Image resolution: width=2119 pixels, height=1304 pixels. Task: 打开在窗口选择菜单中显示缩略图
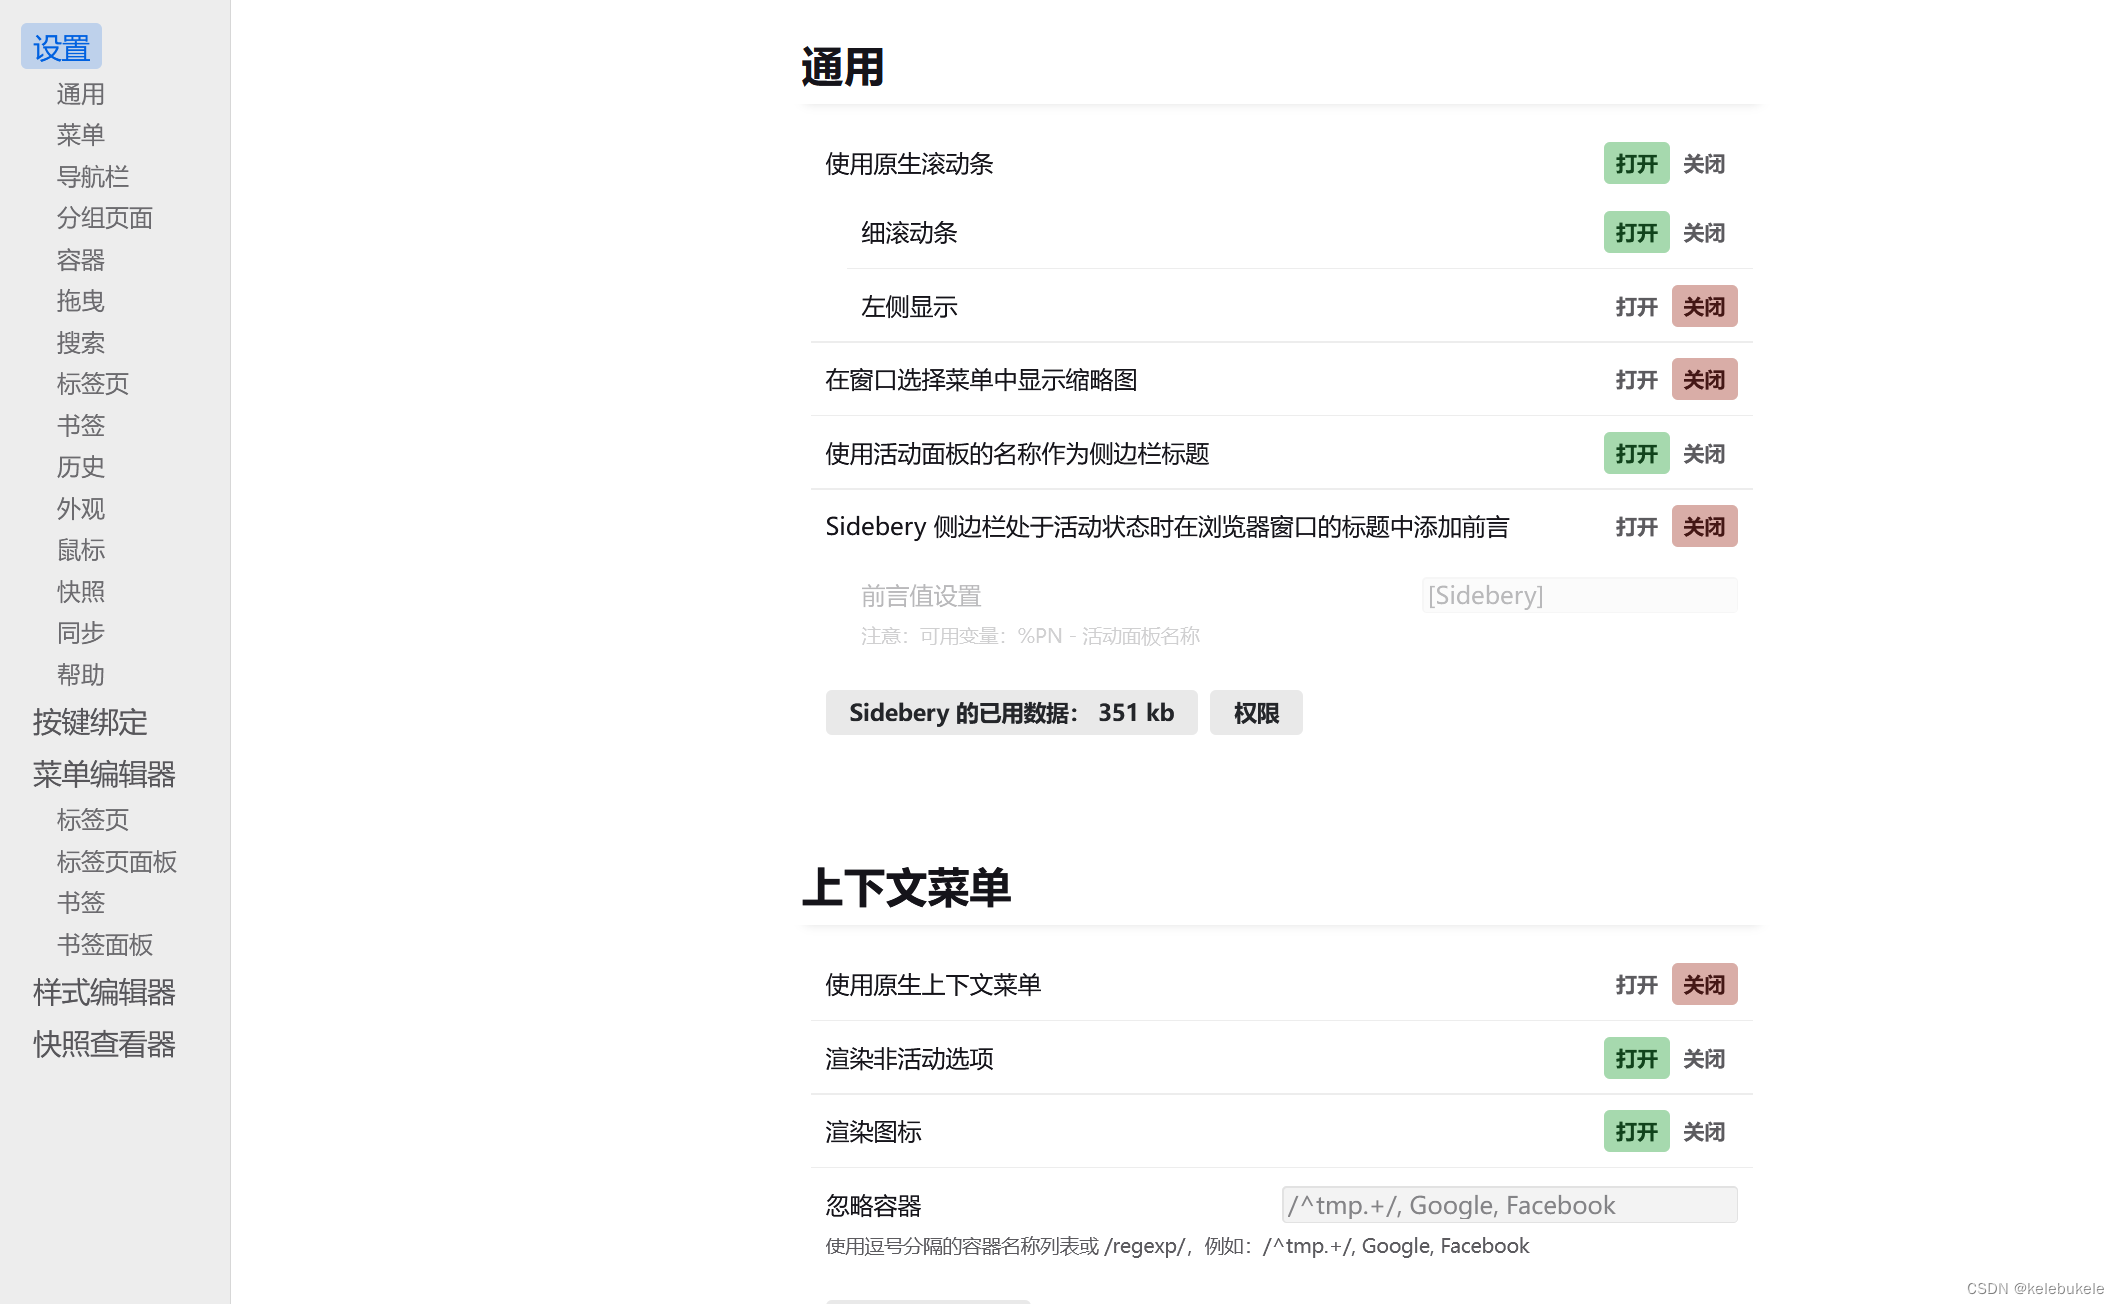[1636, 380]
